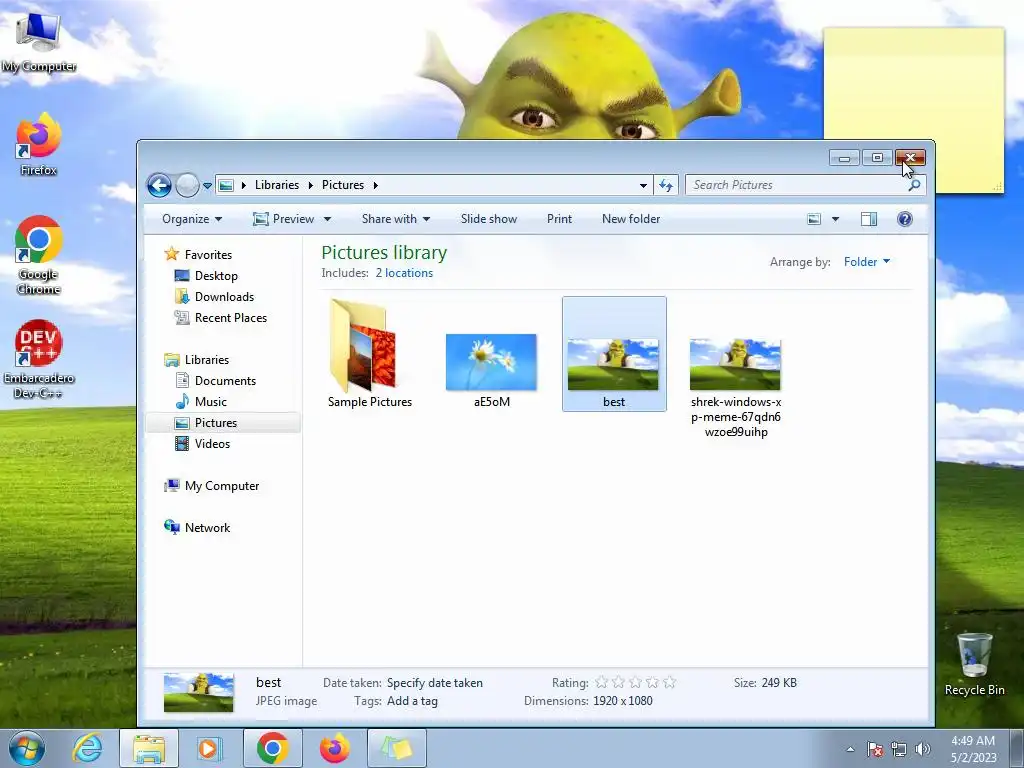Click the greyed Forward navigation button
Screen dimensions: 1024x768
187,185
